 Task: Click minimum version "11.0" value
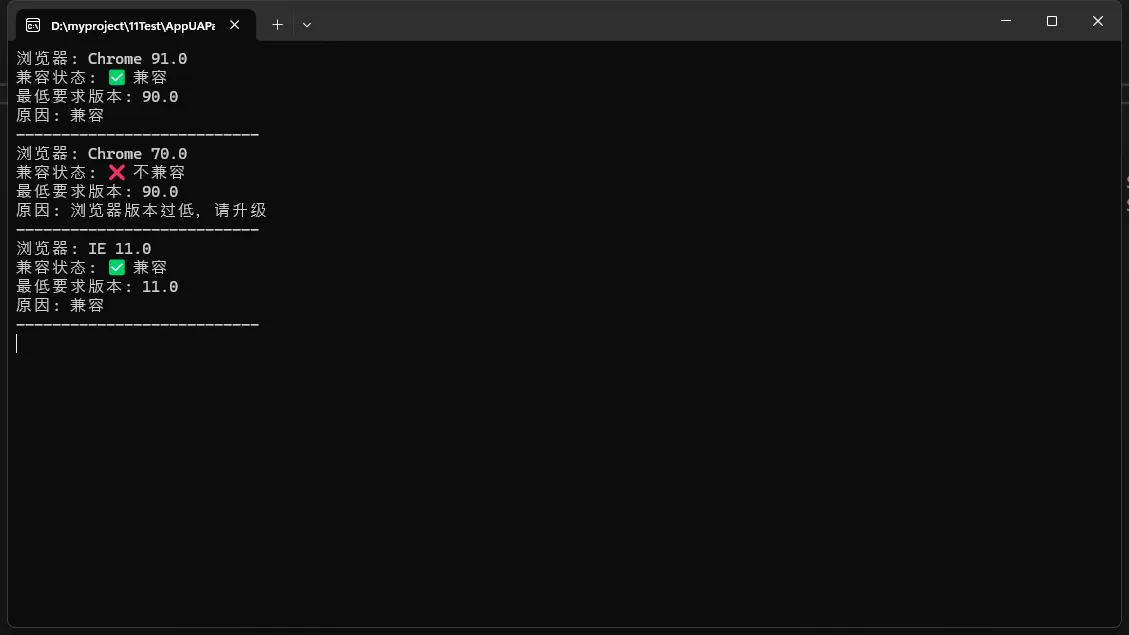pyautogui.click(x=160, y=287)
